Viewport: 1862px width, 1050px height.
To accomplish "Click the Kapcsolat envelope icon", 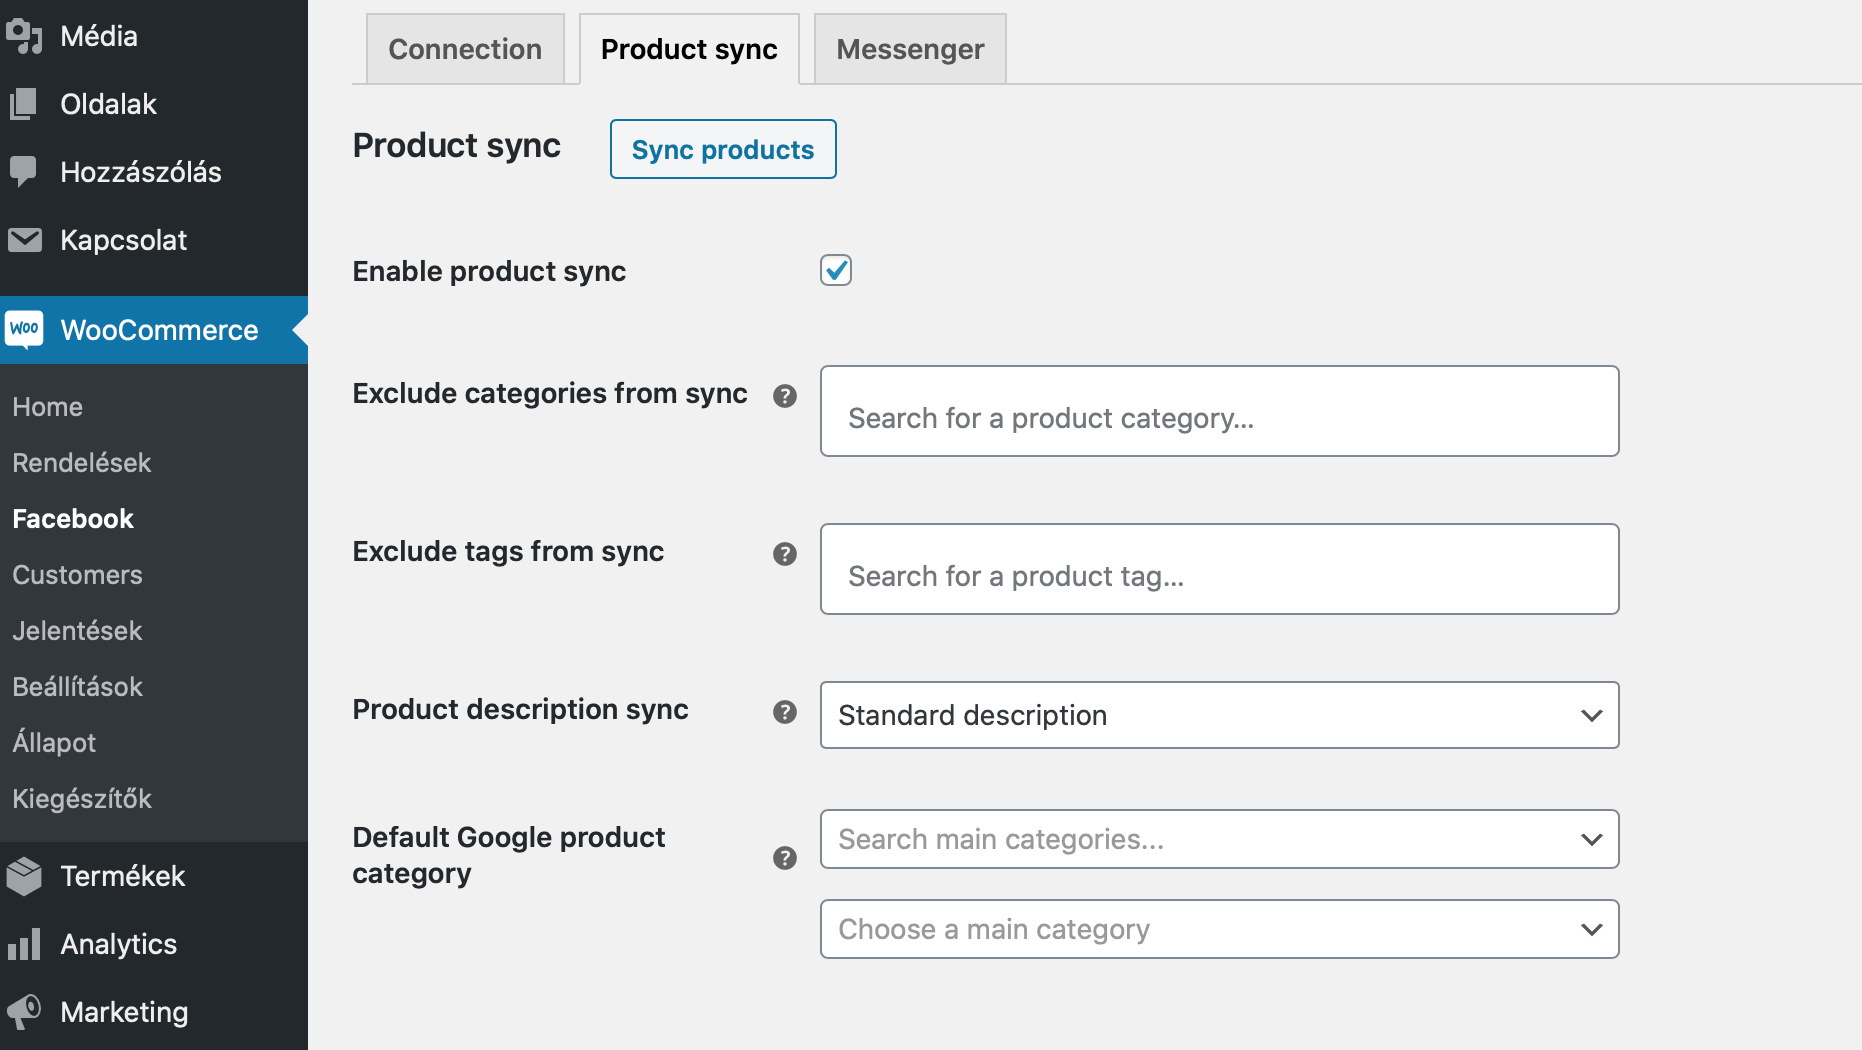I will 24,240.
